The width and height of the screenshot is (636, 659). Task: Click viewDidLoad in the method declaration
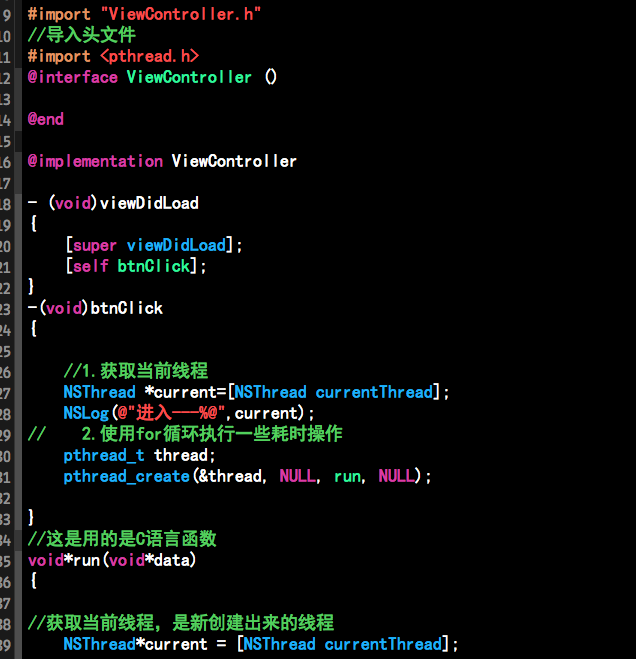tap(149, 203)
